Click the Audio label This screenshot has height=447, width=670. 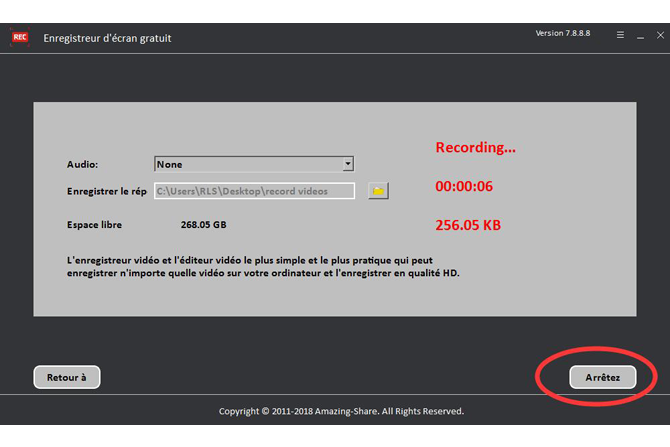[x=83, y=164]
